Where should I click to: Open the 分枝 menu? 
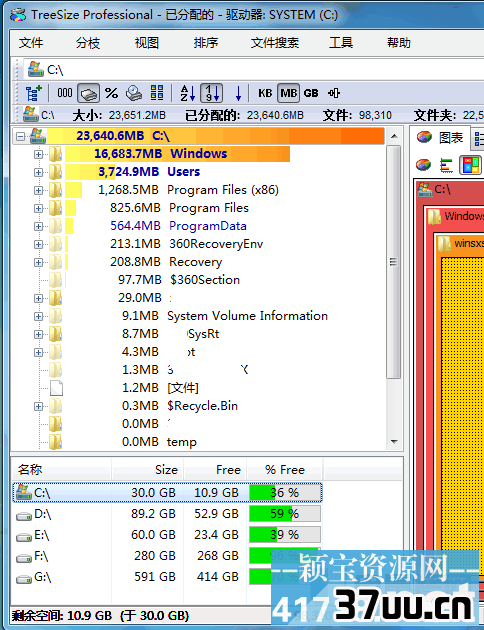[88, 43]
